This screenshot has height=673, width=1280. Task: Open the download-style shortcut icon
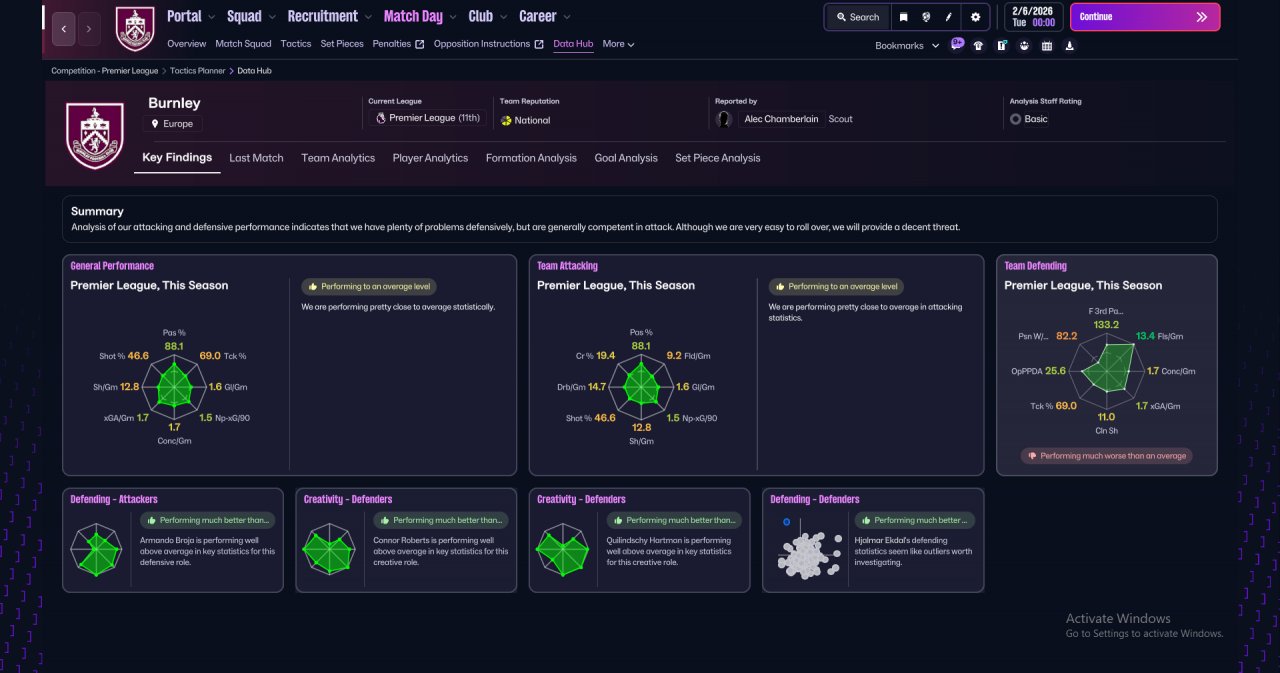pyautogui.click(x=1070, y=45)
